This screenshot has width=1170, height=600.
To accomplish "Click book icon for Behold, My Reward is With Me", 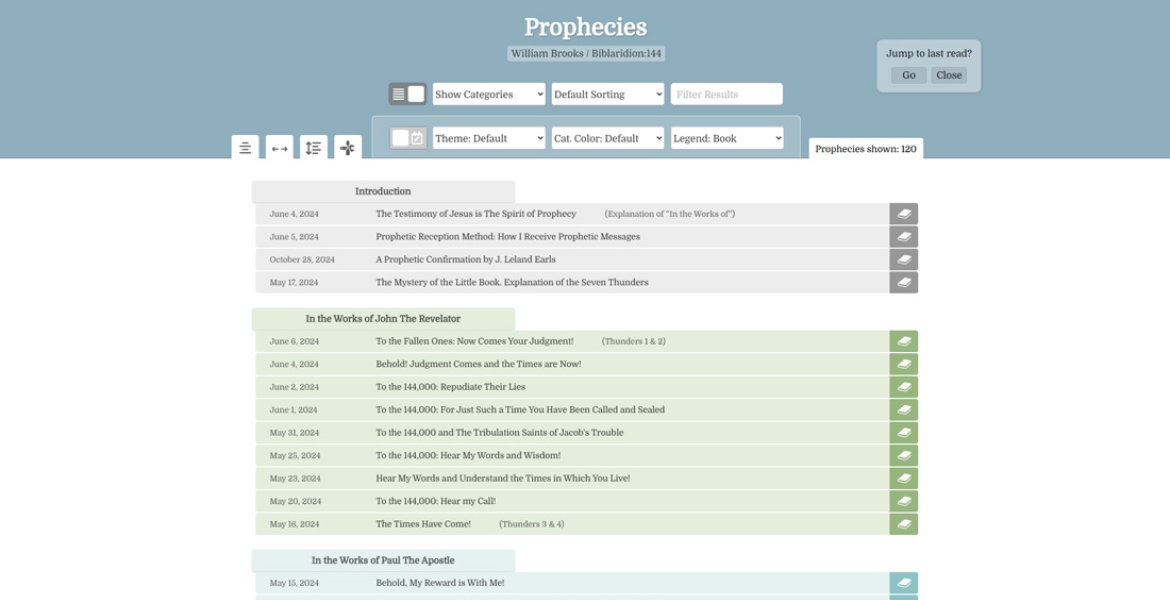I will (903, 583).
